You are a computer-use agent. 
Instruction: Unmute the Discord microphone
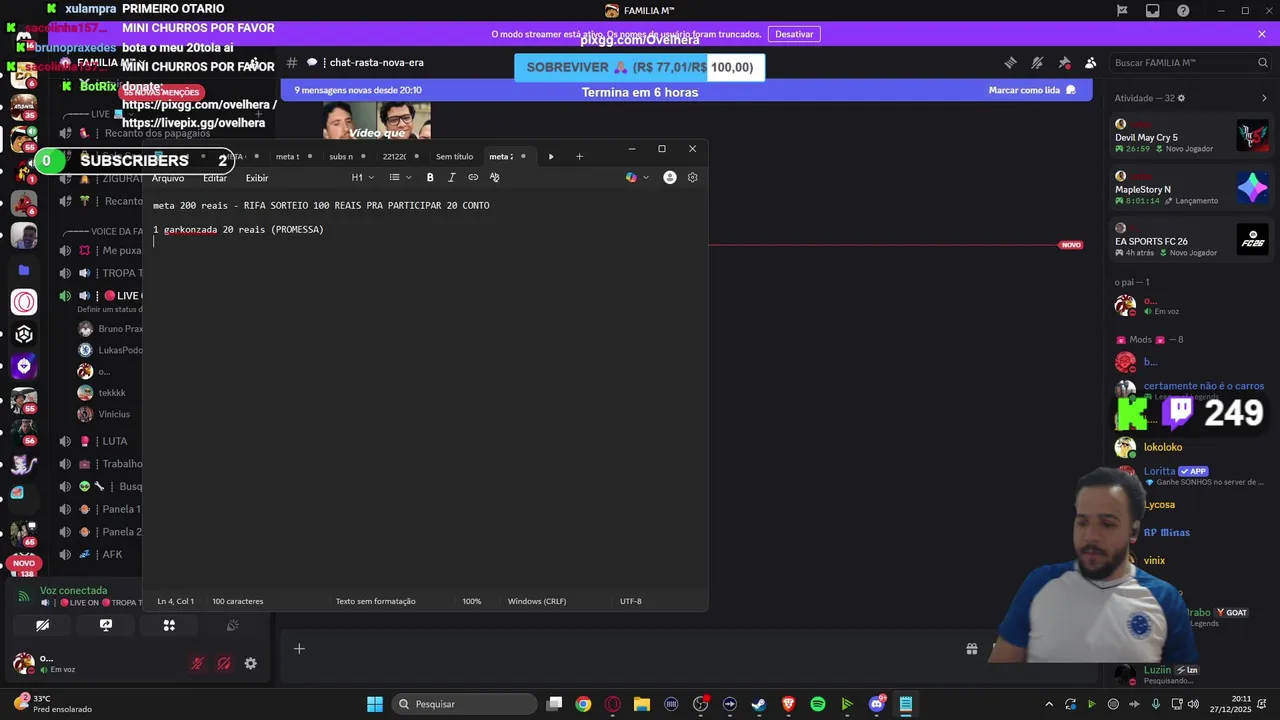(197, 663)
